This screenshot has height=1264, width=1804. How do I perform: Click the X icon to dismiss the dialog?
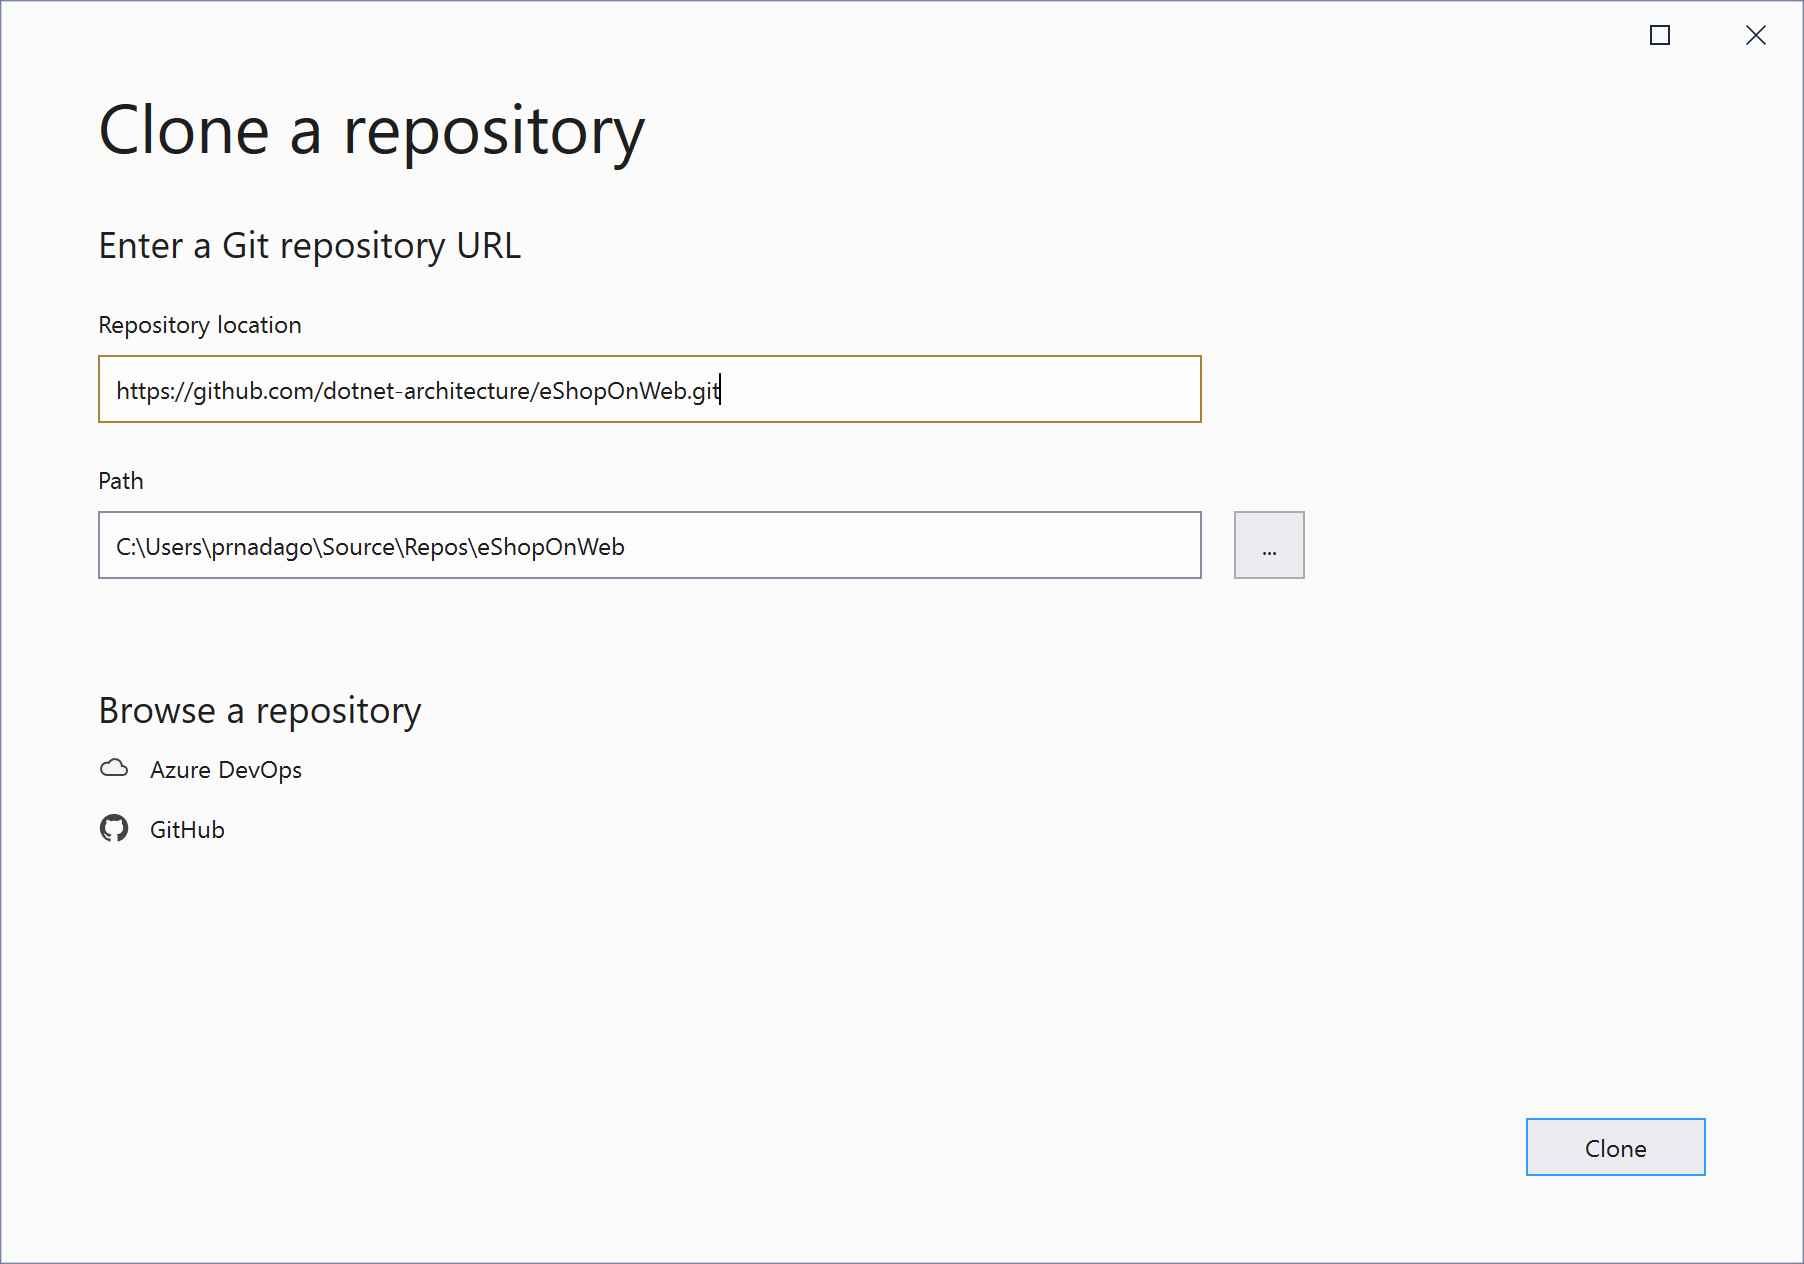click(1755, 35)
